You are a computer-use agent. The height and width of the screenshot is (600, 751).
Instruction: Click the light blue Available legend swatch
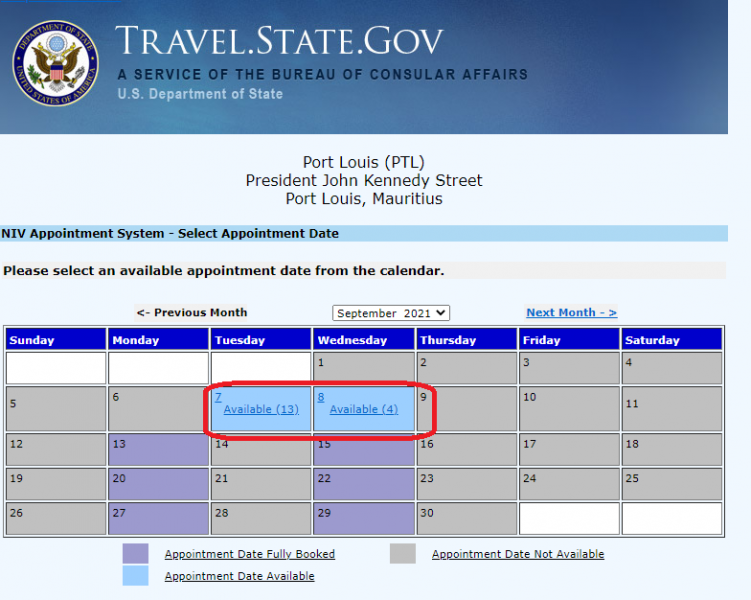136,576
